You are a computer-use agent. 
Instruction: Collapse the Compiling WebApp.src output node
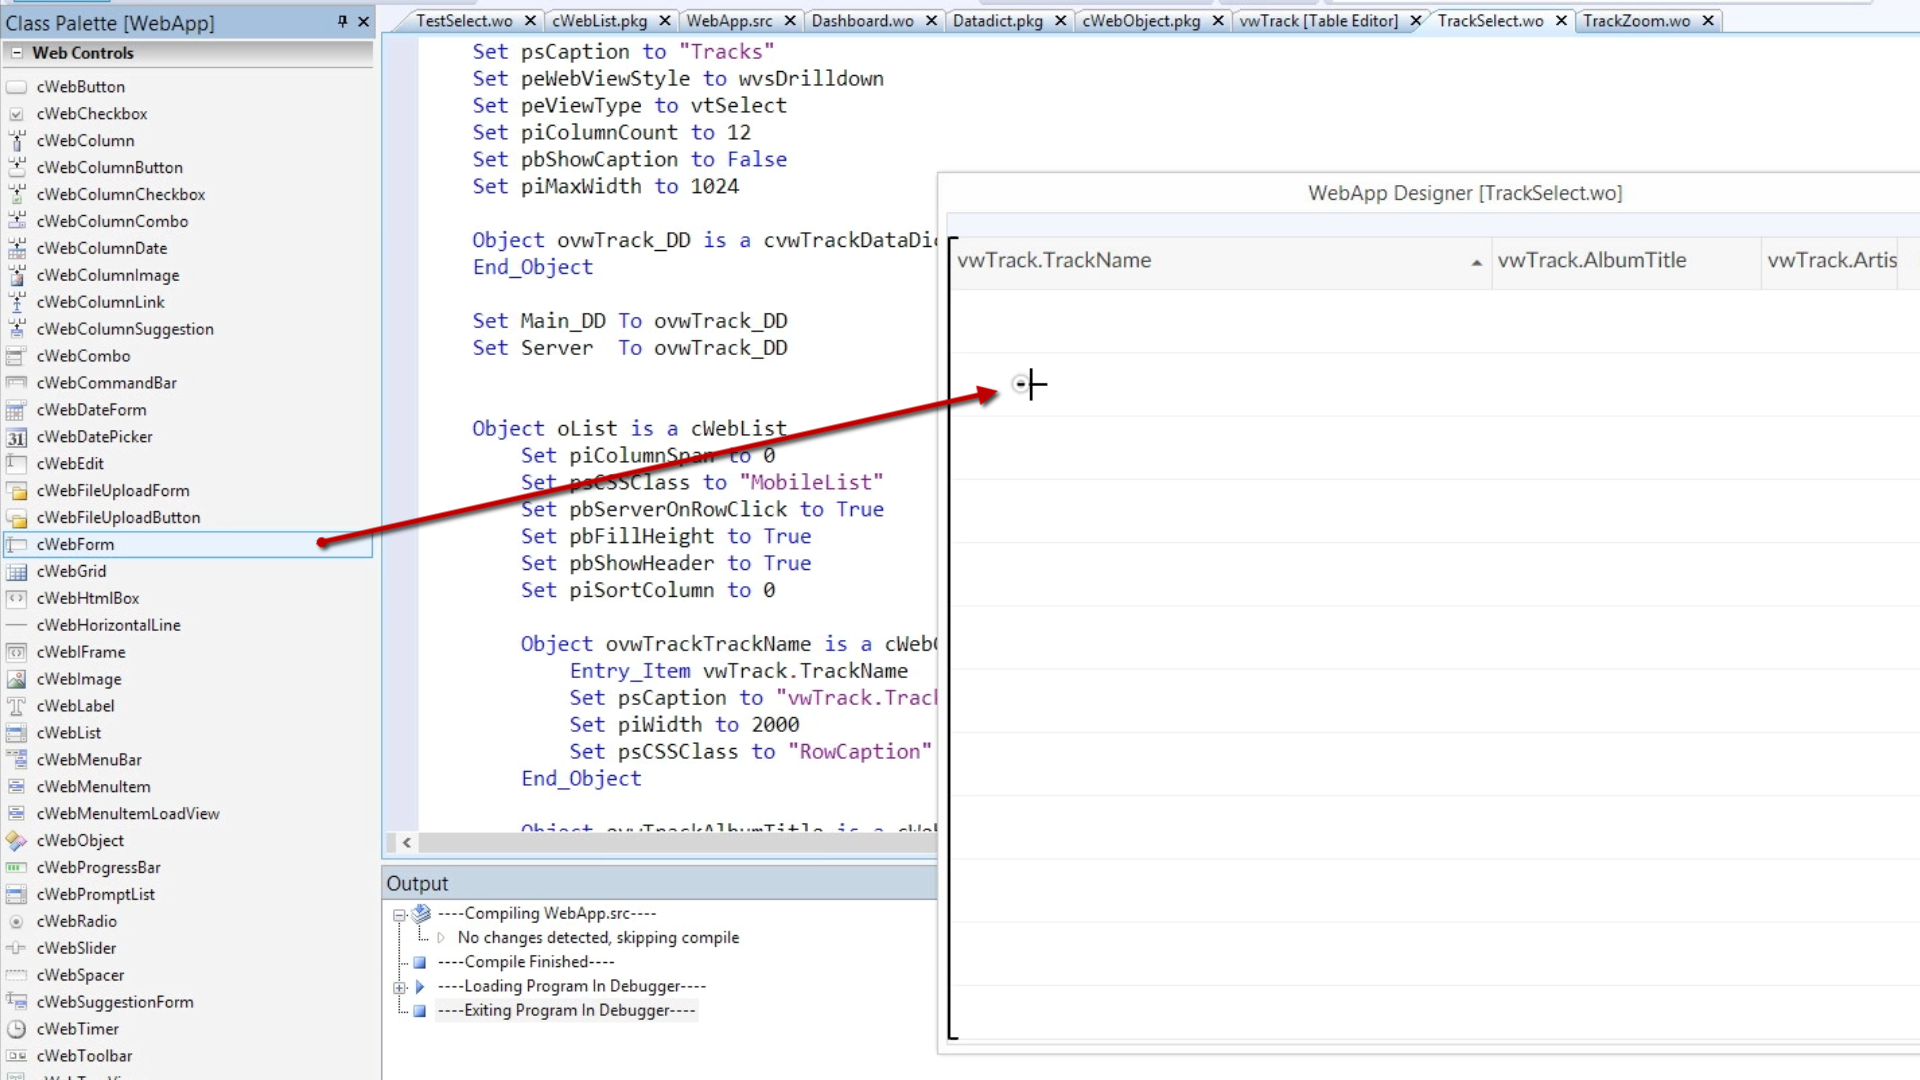tap(399, 914)
